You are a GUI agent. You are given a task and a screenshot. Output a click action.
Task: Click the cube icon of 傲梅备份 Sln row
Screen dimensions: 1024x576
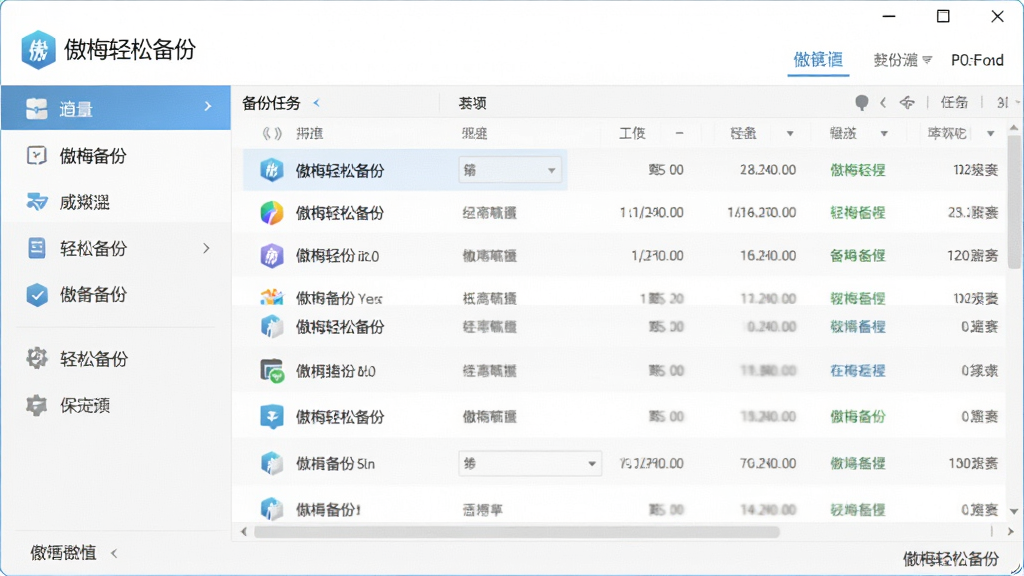tap(272, 464)
